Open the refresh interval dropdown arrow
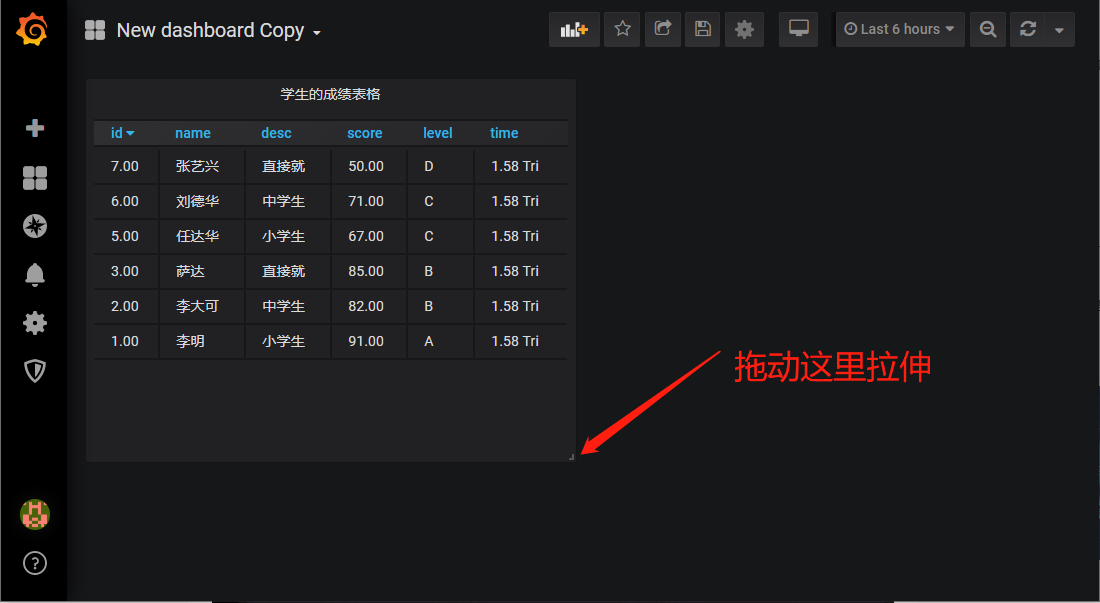This screenshot has width=1100, height=603. (x=1059, y=29)
